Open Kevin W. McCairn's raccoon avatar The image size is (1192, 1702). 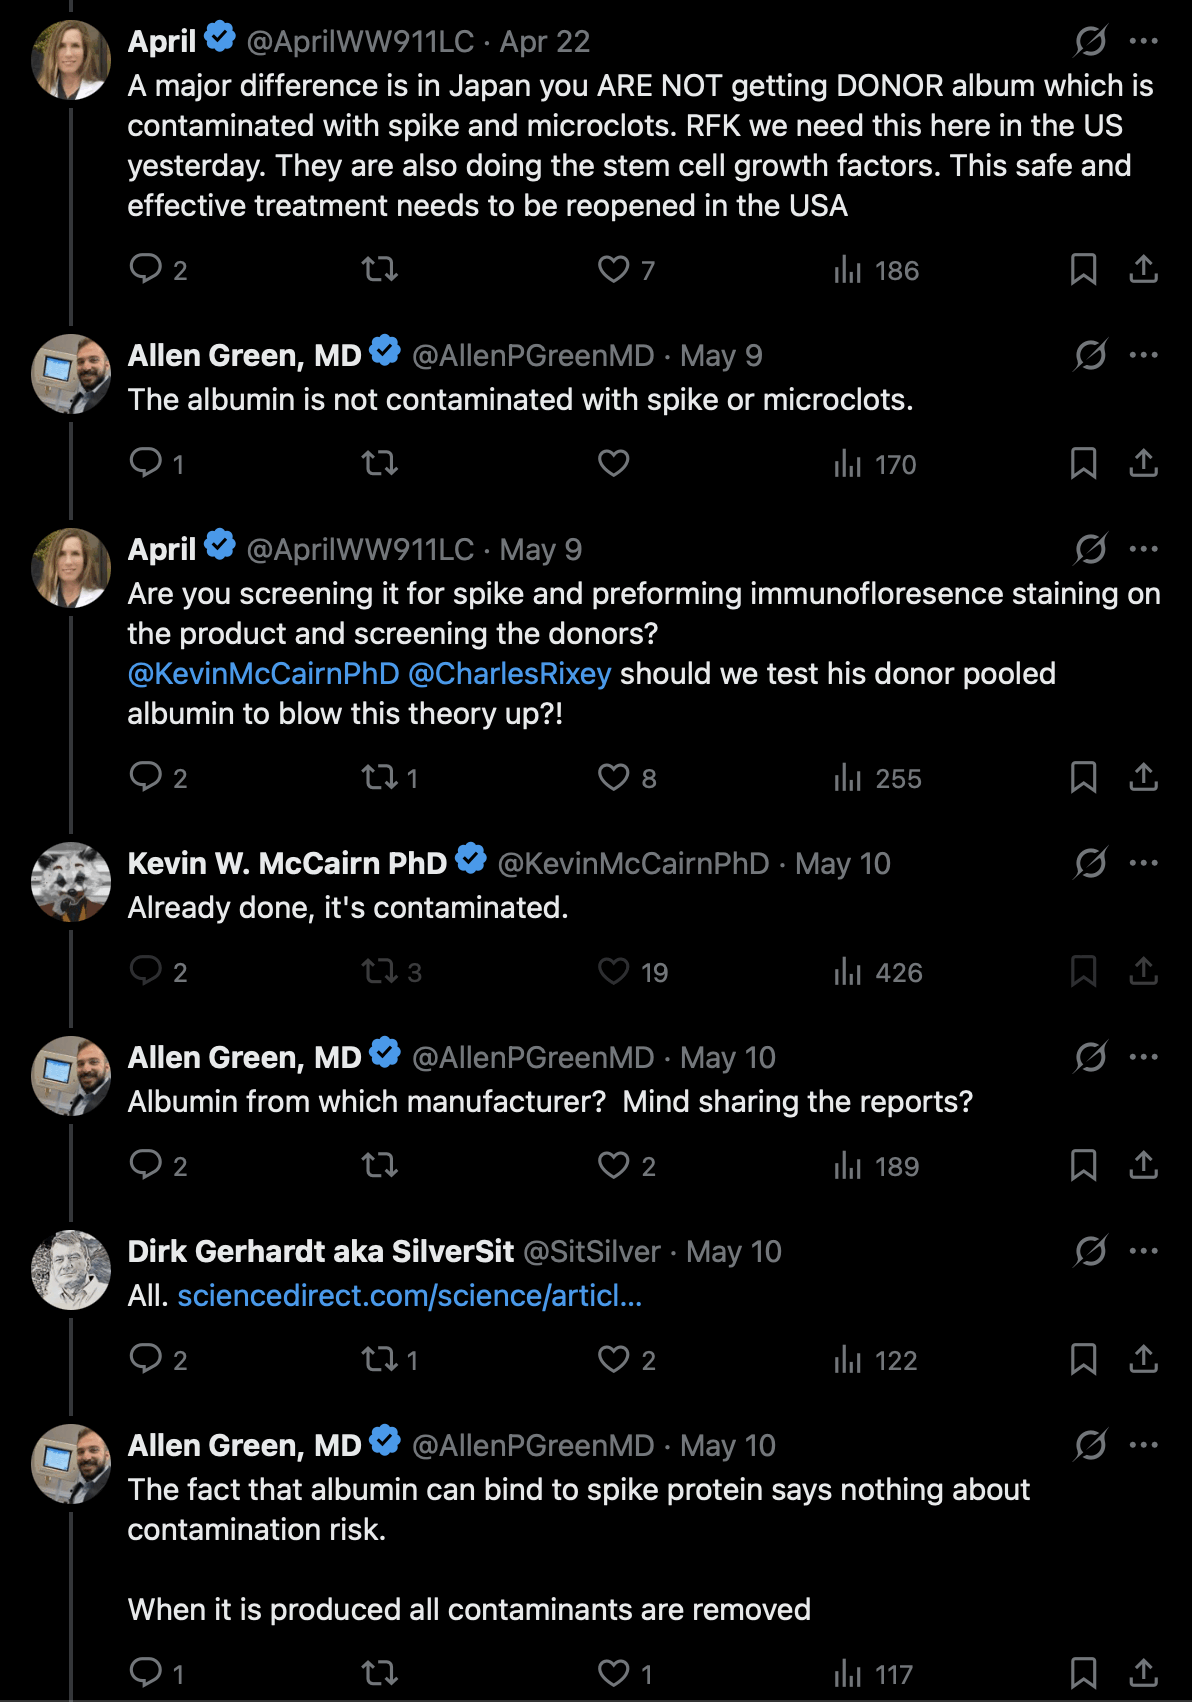point(71,882)
